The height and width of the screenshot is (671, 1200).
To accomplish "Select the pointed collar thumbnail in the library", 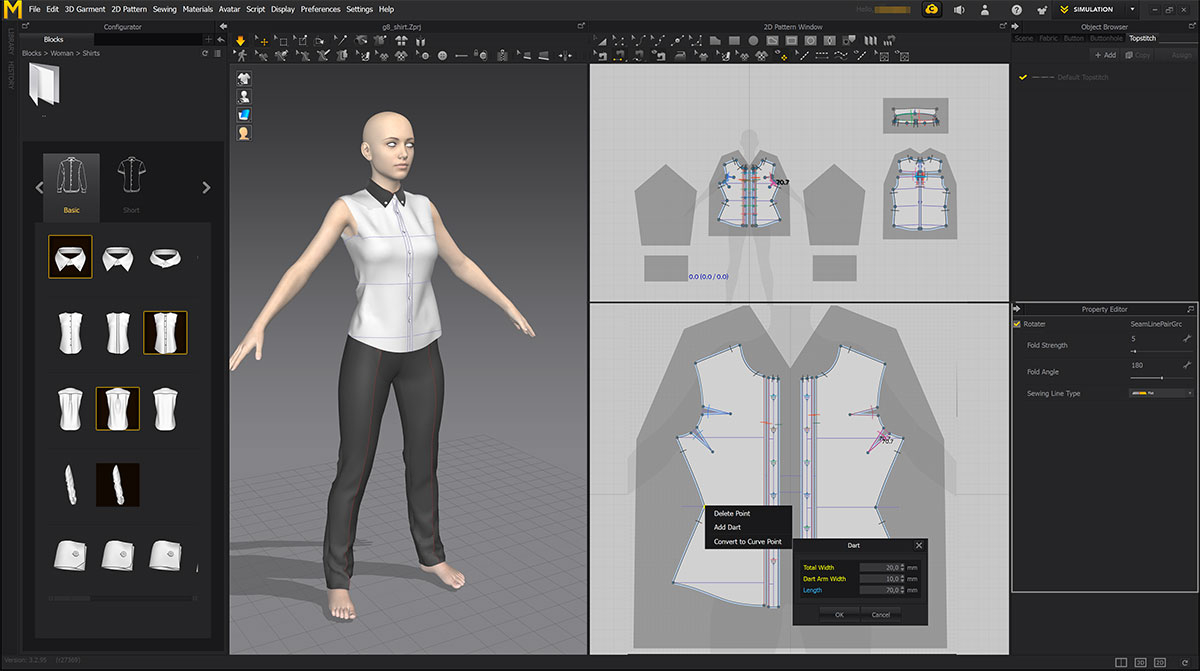I will (x=69, y=256).
